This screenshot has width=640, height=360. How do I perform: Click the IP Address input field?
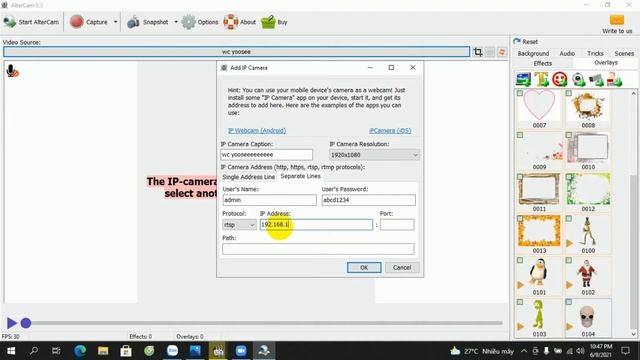(x=316, y=224)
